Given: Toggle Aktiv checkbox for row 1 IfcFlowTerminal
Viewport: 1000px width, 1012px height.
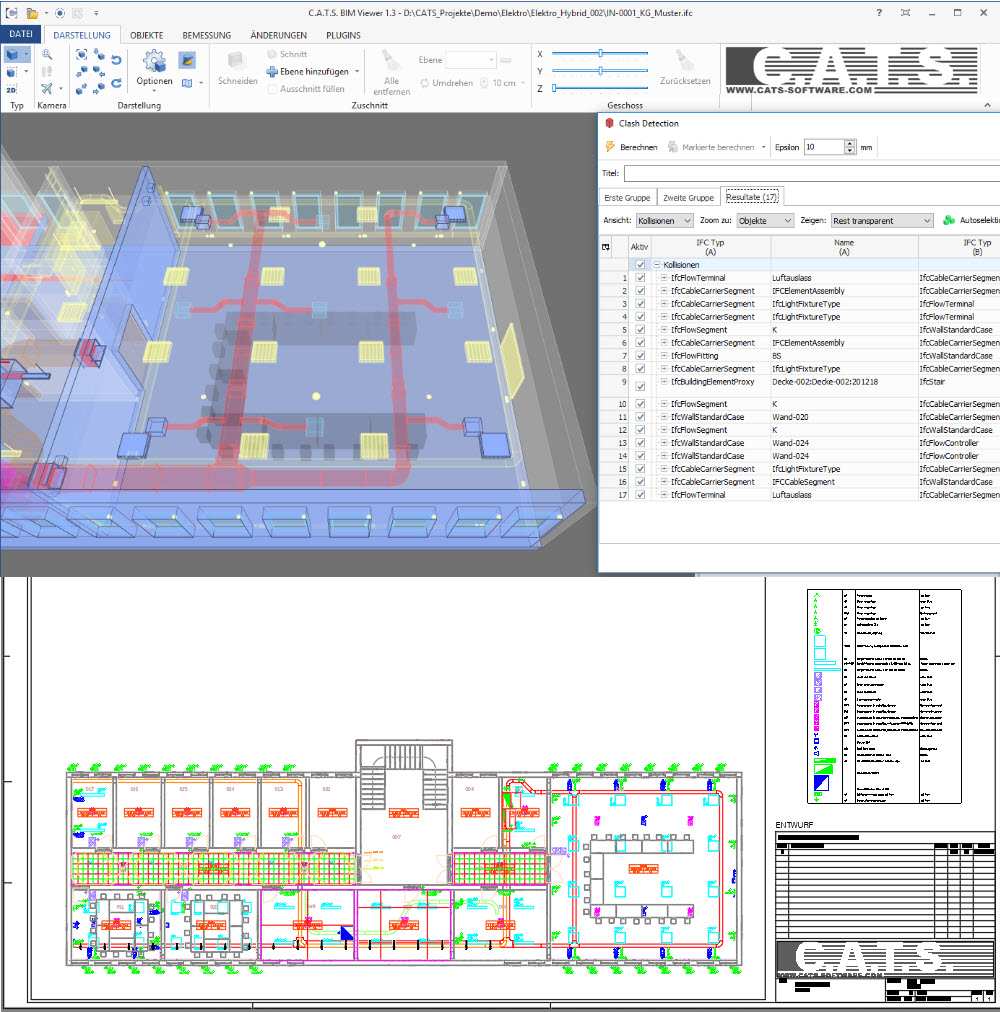Looking at the screenshot, I should coord(640,278).
